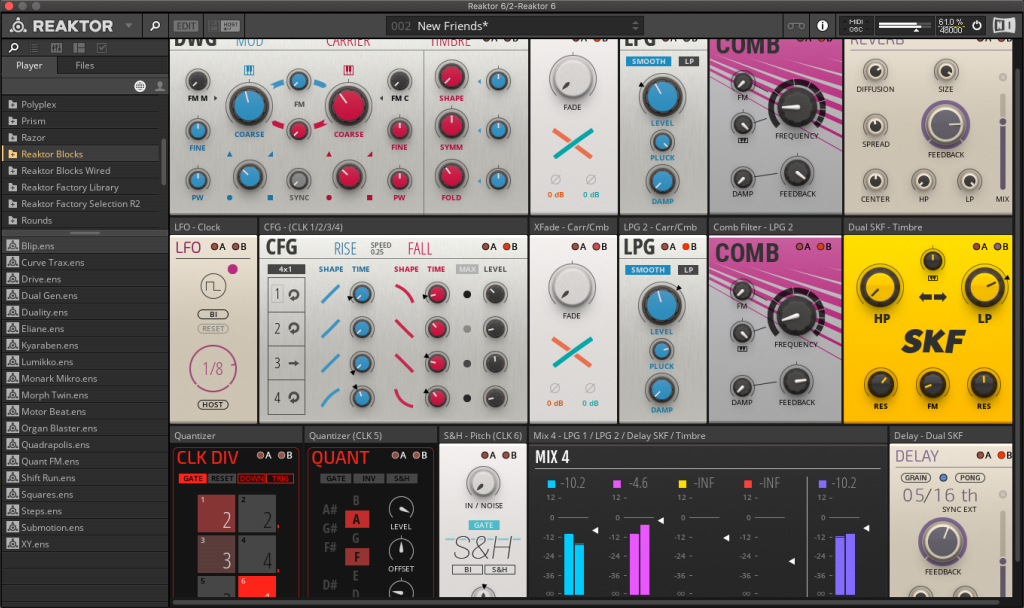The height and width of the screenshot is (608, 1024).
Task: Toggle SMOOTH on the LPG 2 - Carr/Cmb block
Action: coord(648,270)
